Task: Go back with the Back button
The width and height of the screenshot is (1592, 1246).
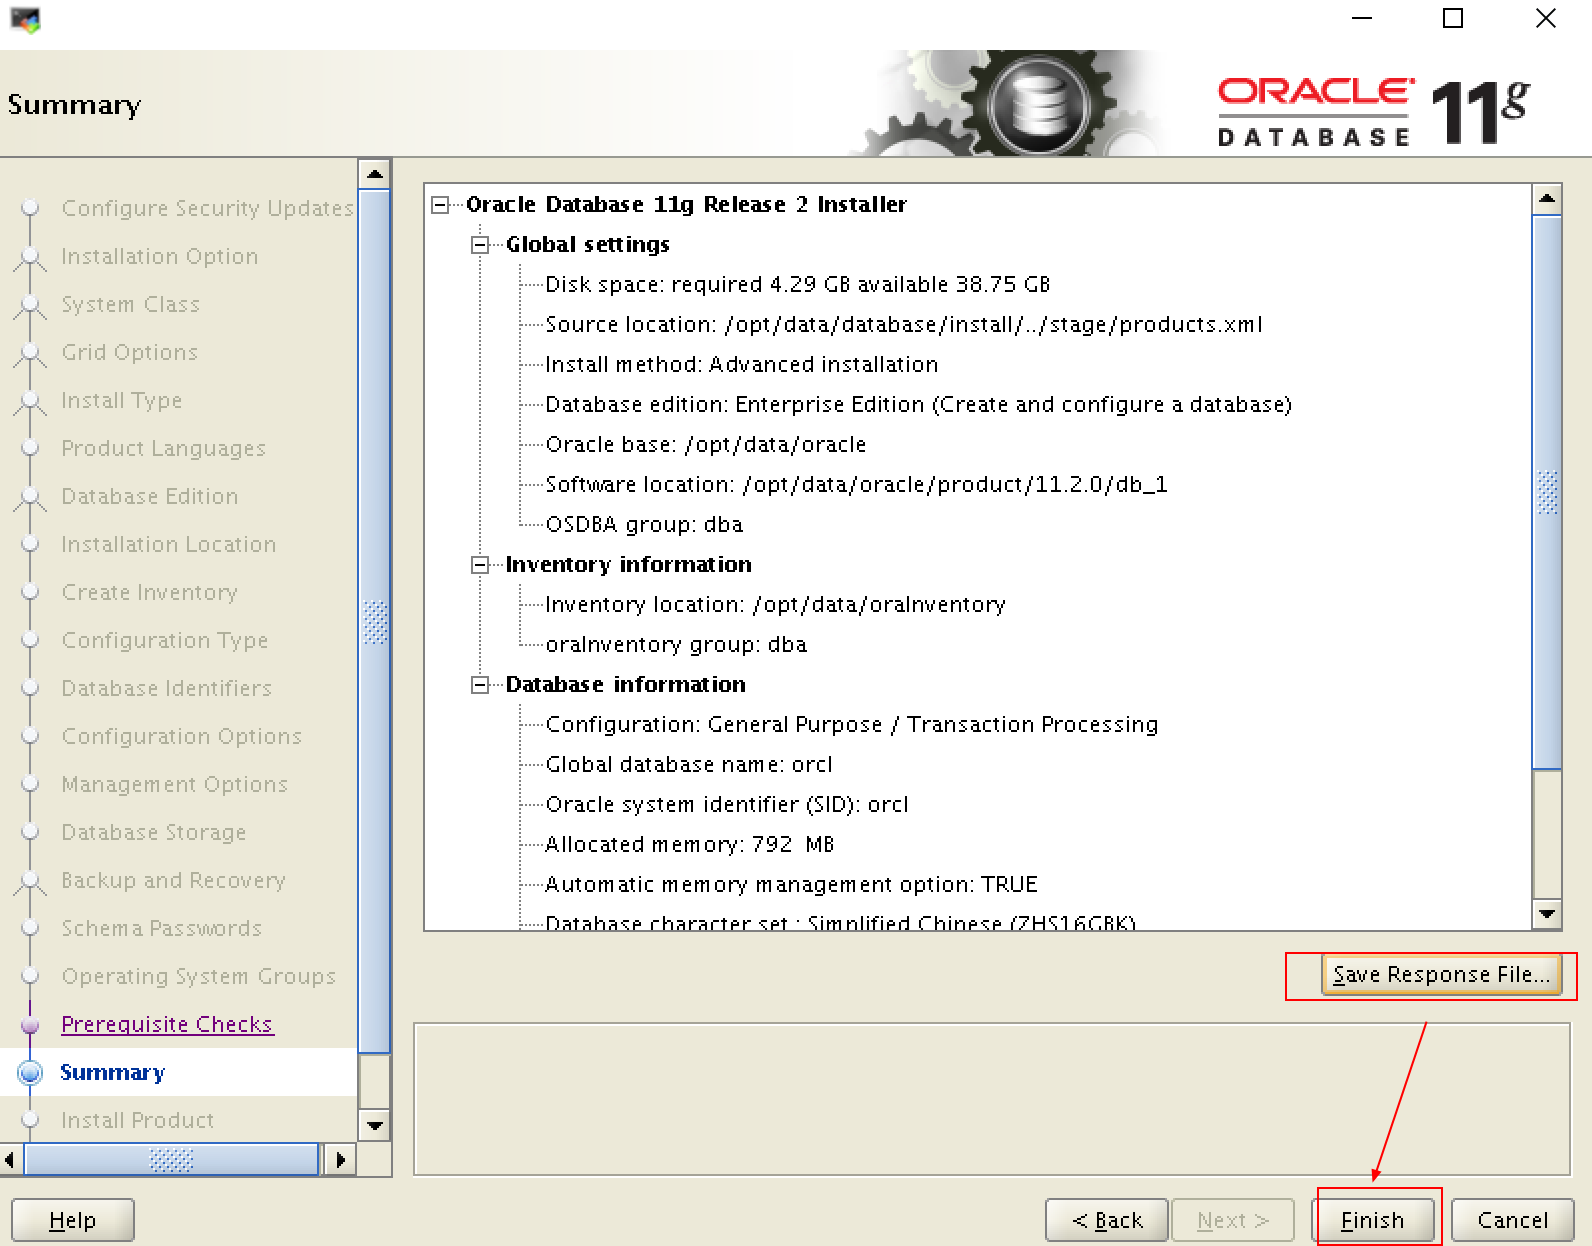Action: [x=1106, y=1220]
